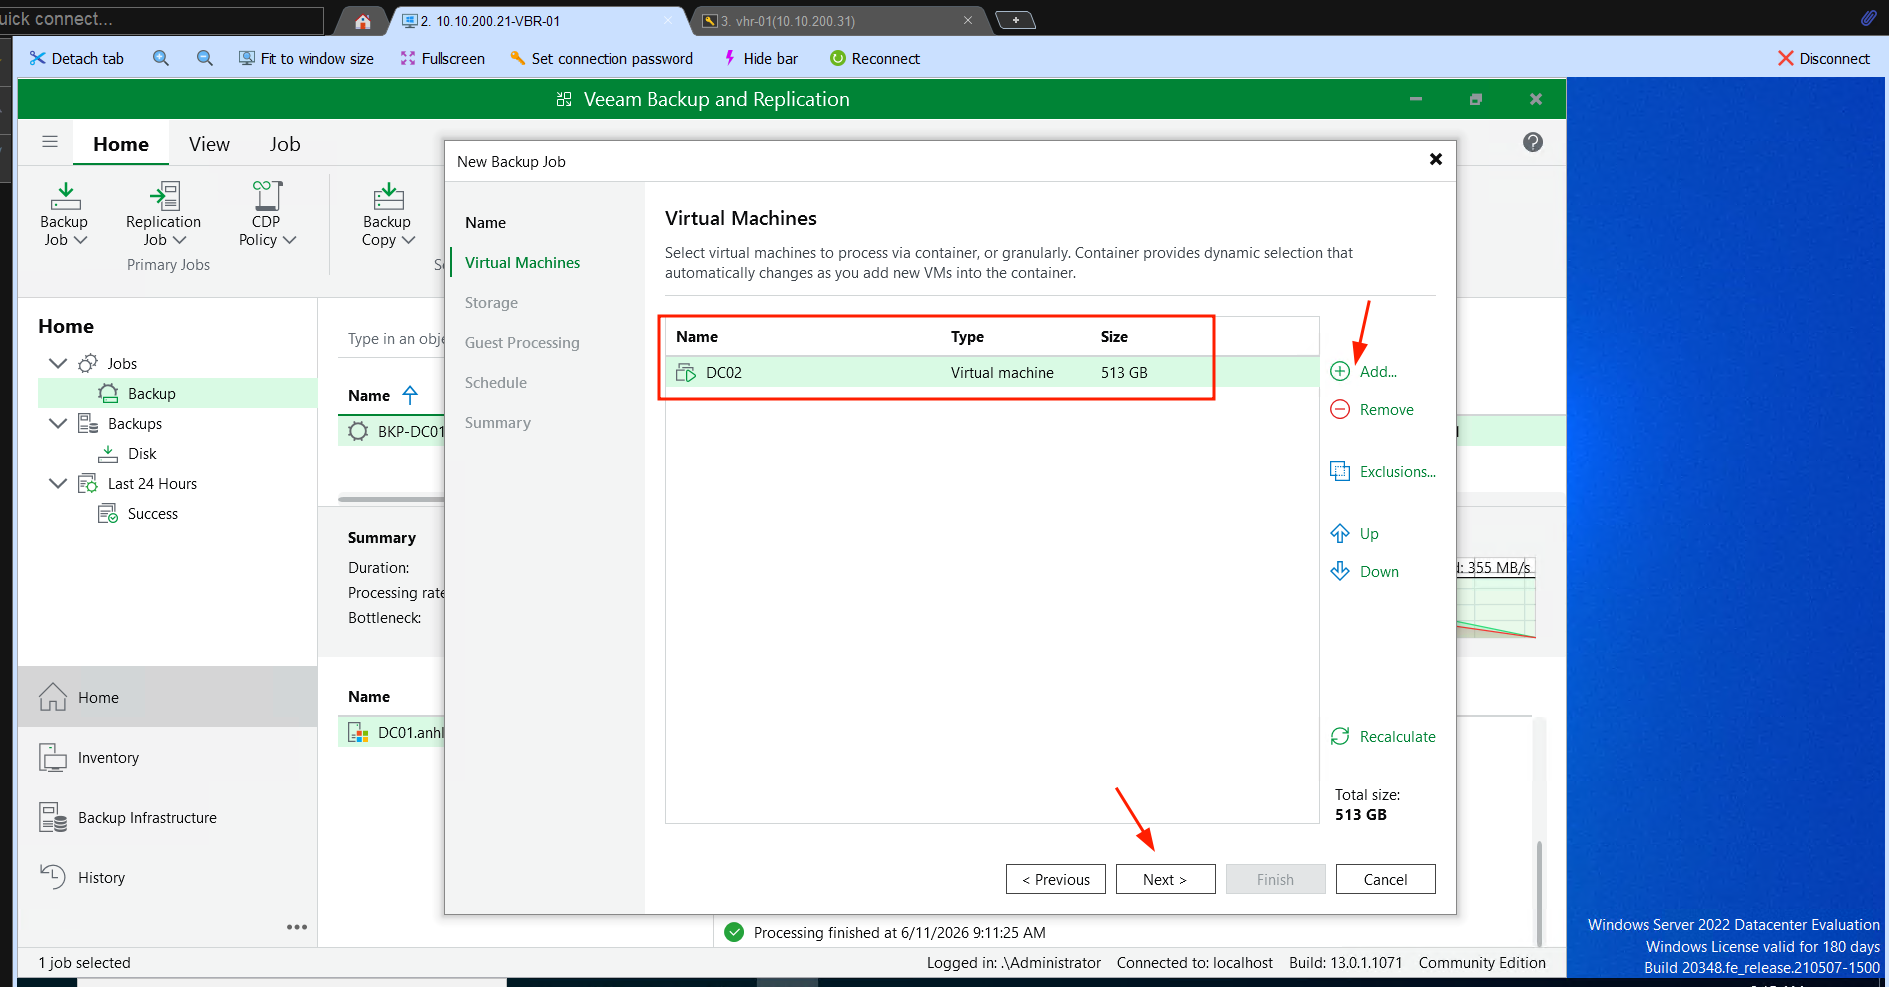The width and height of the screenshot is (1889, 987).
Task: Click the Exclusions icon in the wizard
Action: (x=1340, y=471)
